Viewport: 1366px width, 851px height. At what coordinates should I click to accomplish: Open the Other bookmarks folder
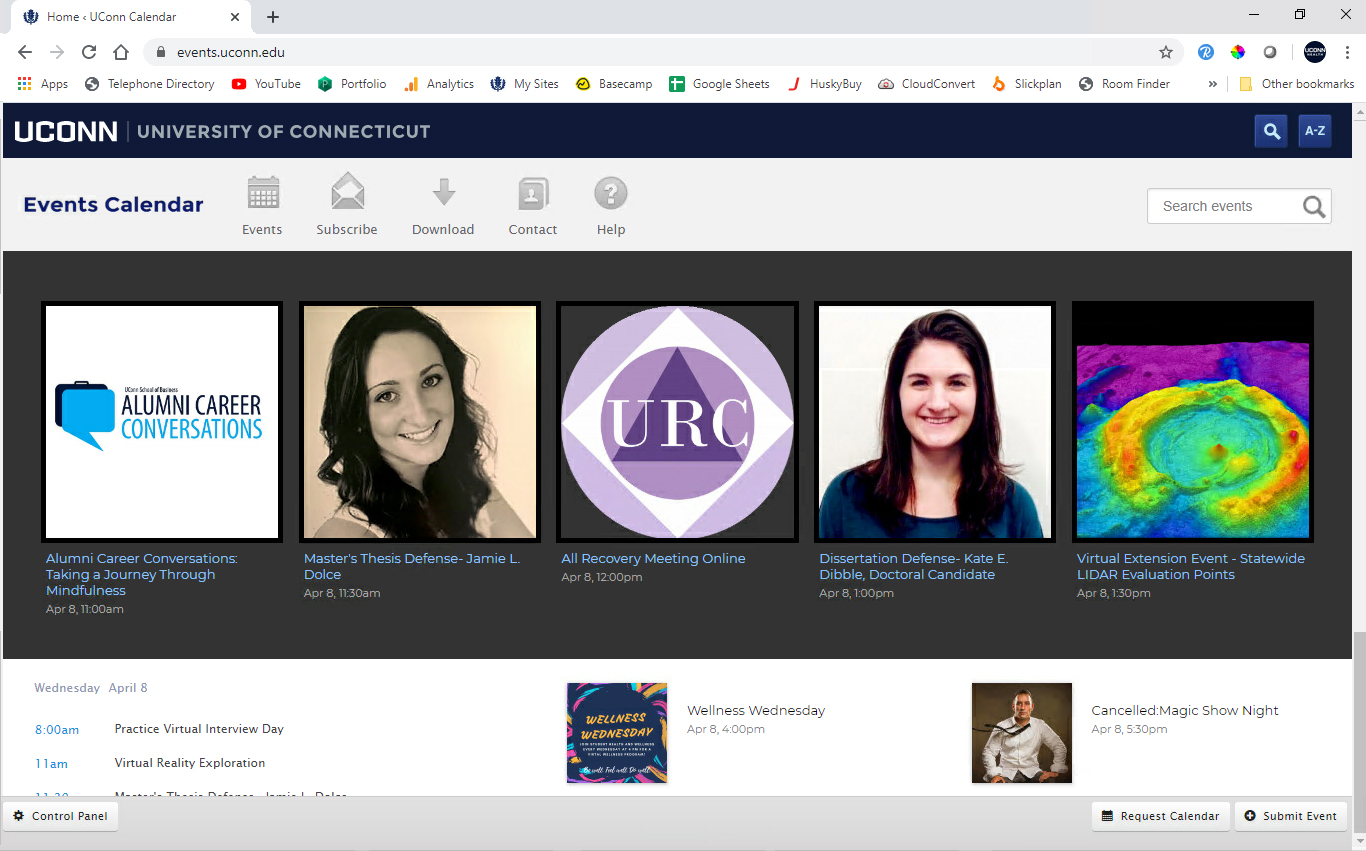pyautogui.click(x=1297, y=84)
